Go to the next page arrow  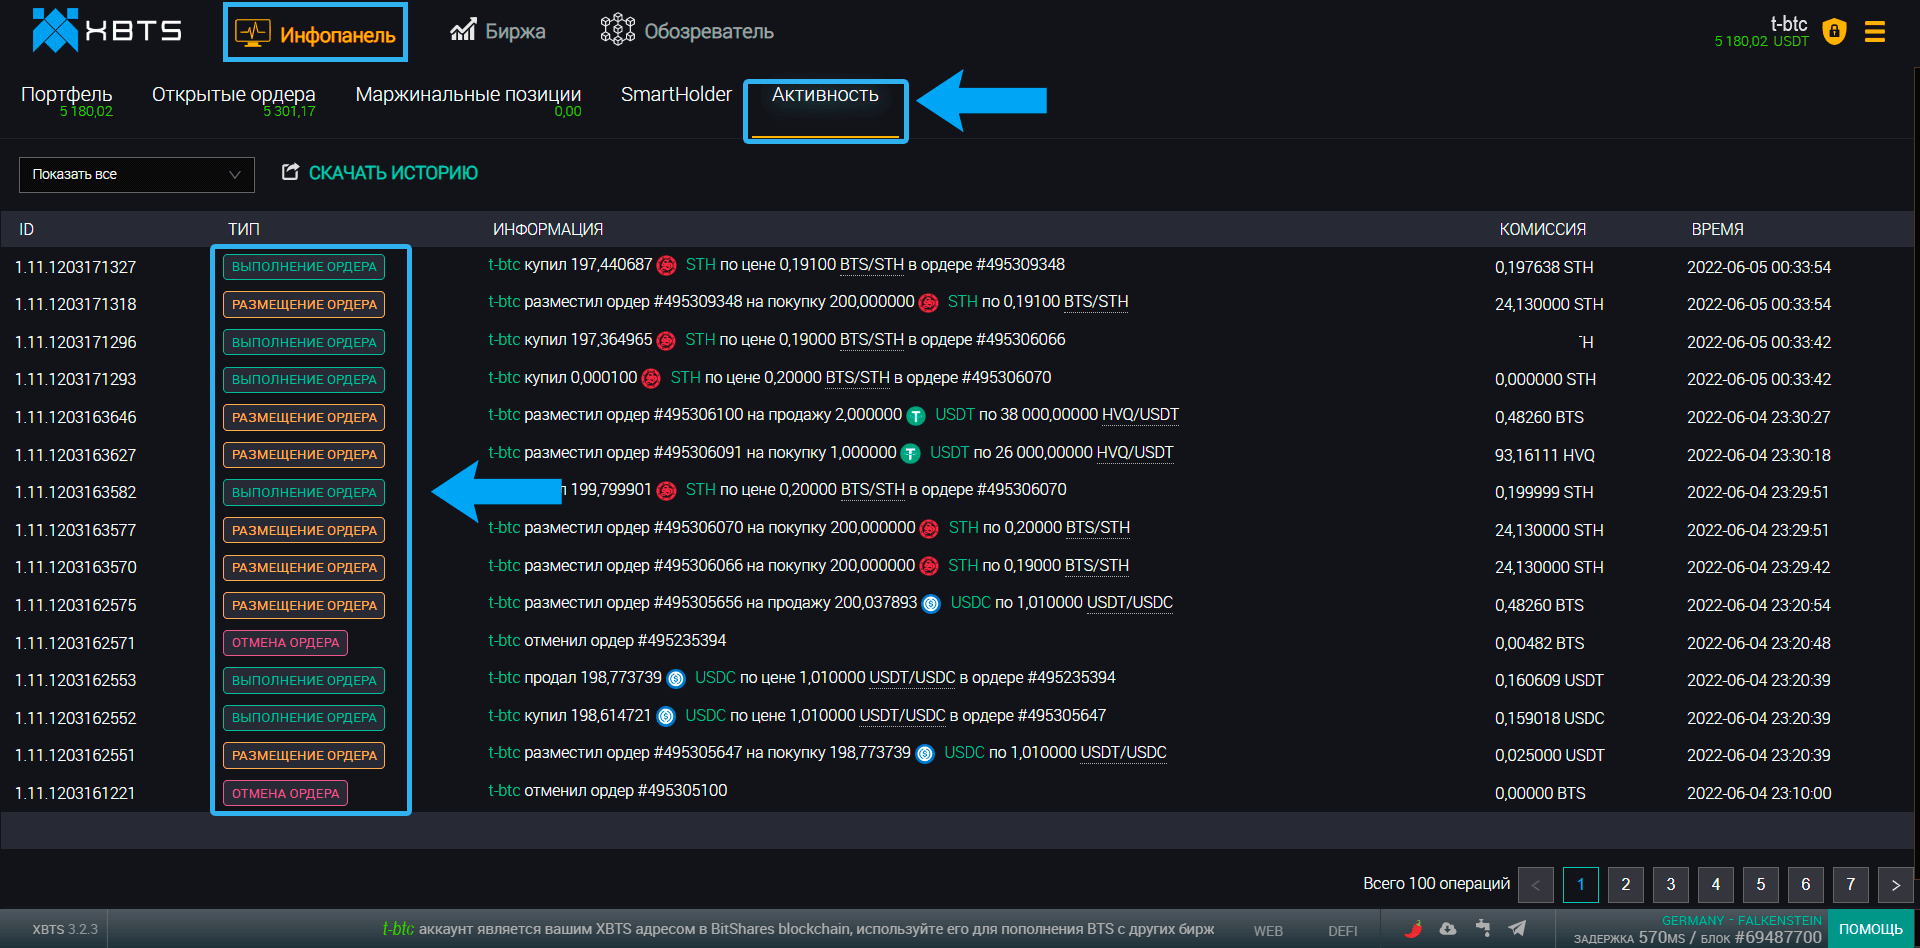[1895, 885]
